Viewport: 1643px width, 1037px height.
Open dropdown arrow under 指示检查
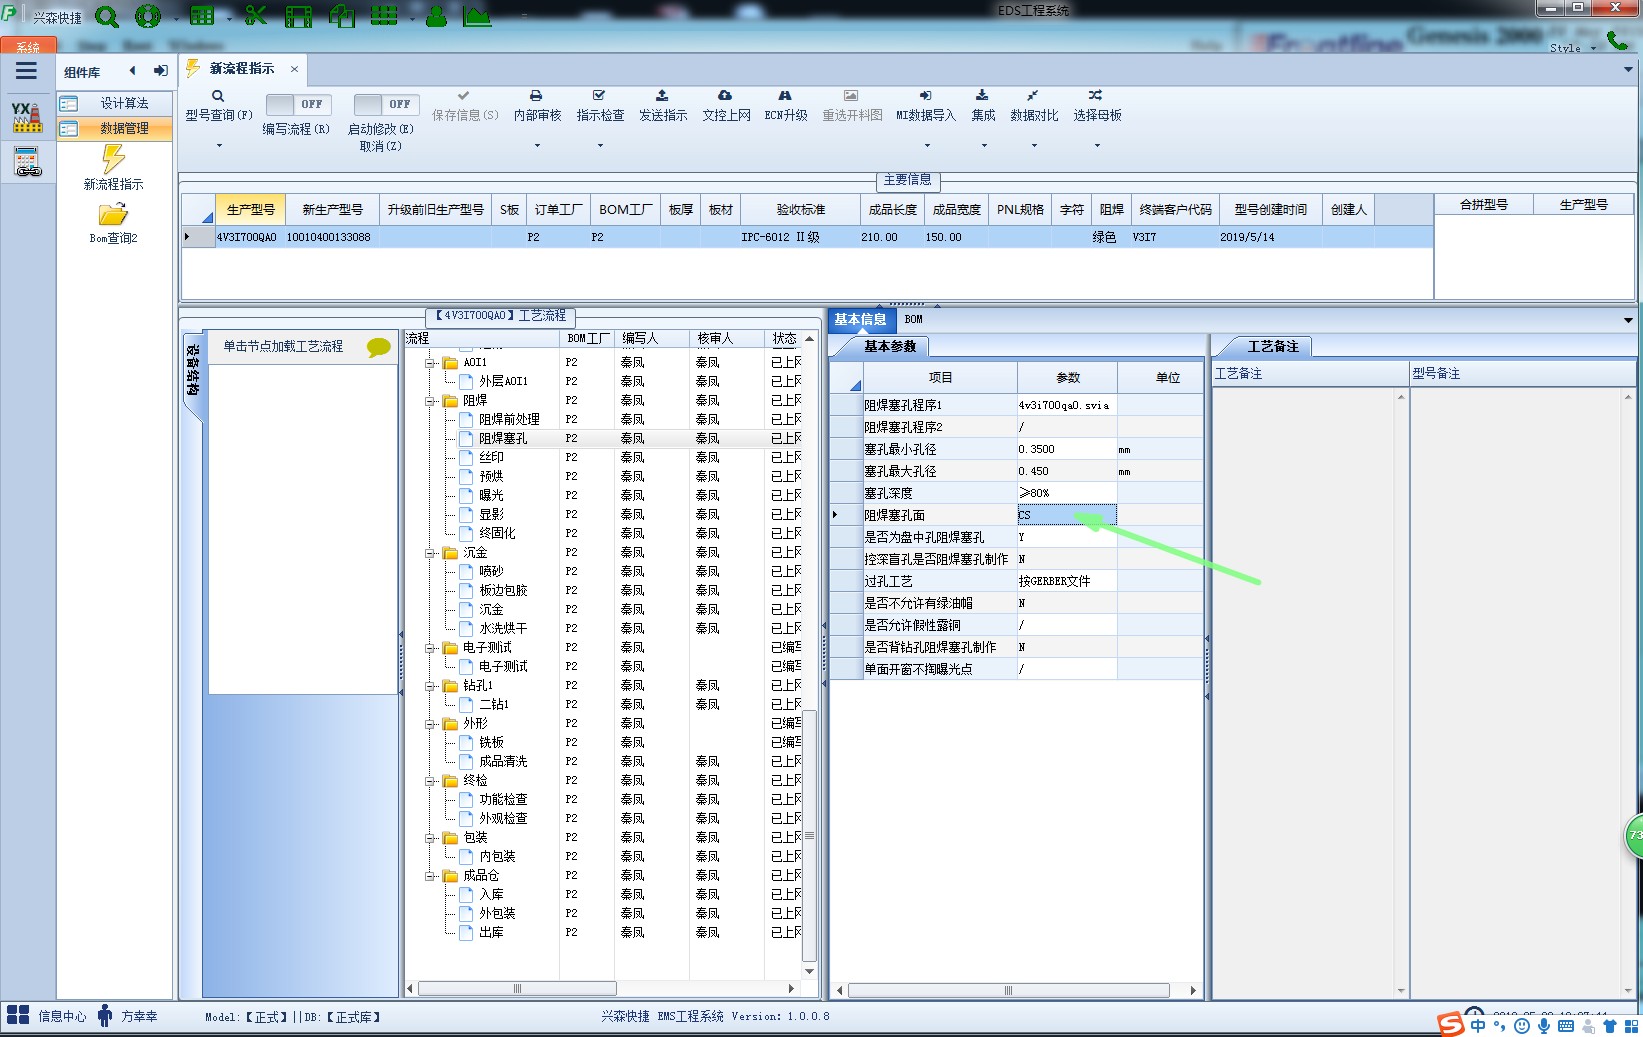pos(600,146)
